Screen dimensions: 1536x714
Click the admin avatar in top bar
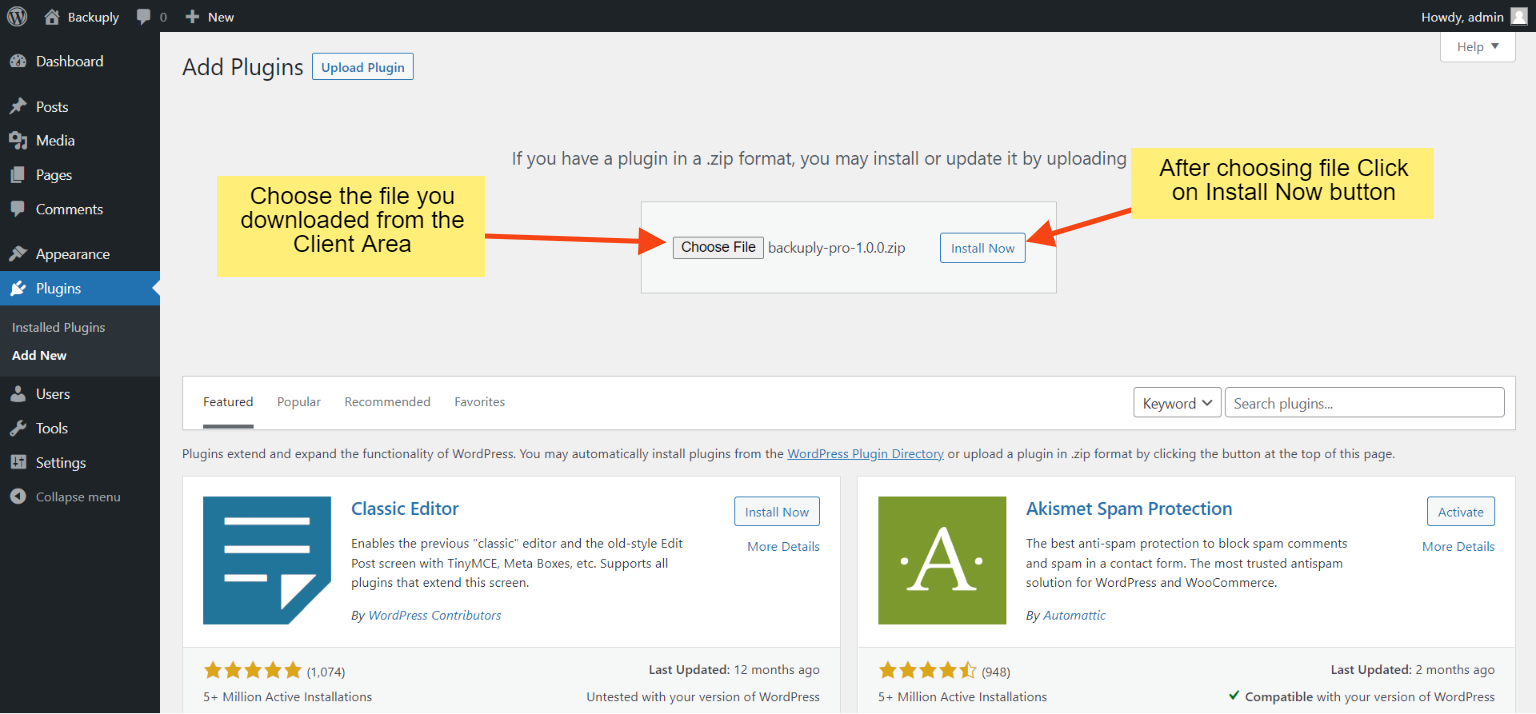coord(1518,16)
